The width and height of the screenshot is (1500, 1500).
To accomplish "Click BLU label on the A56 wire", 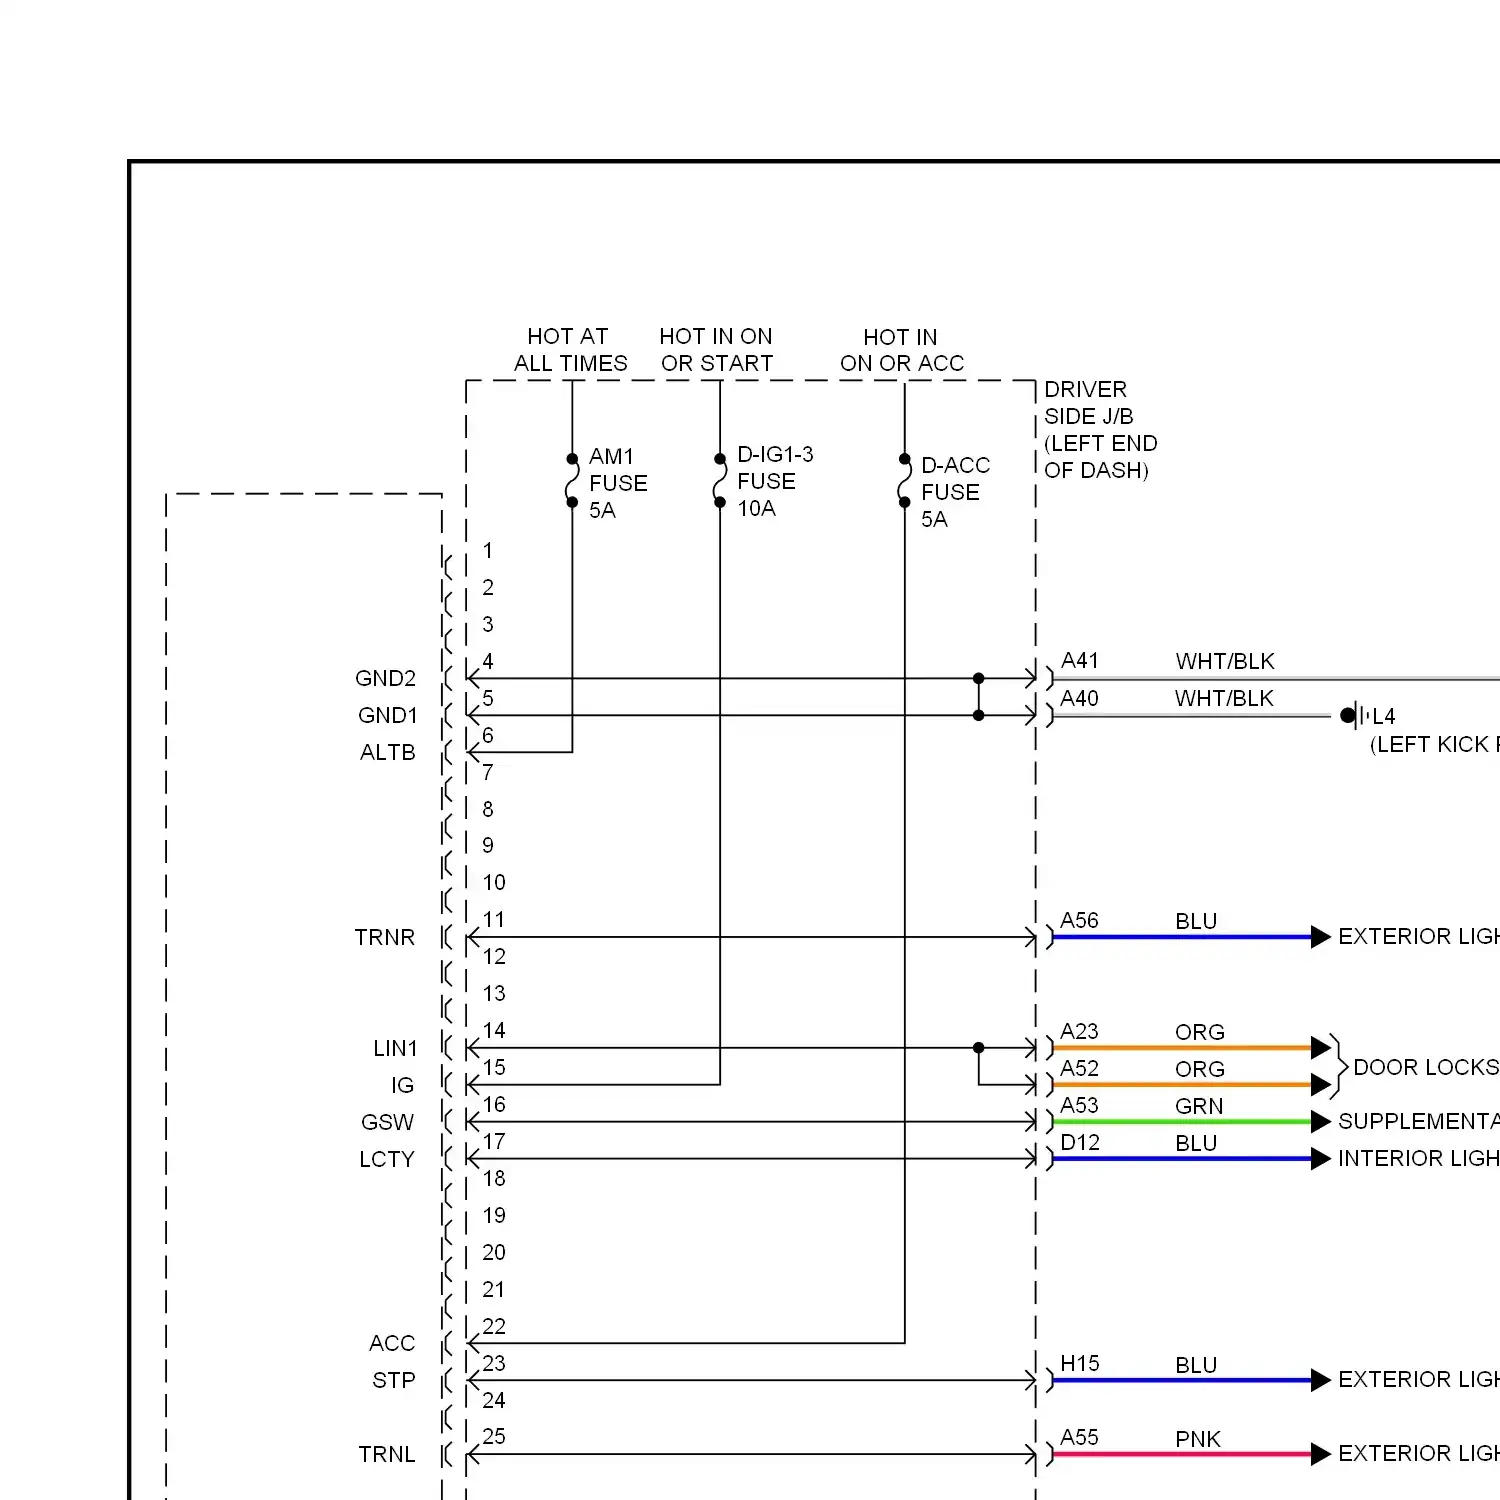I will pos(1196,921).
